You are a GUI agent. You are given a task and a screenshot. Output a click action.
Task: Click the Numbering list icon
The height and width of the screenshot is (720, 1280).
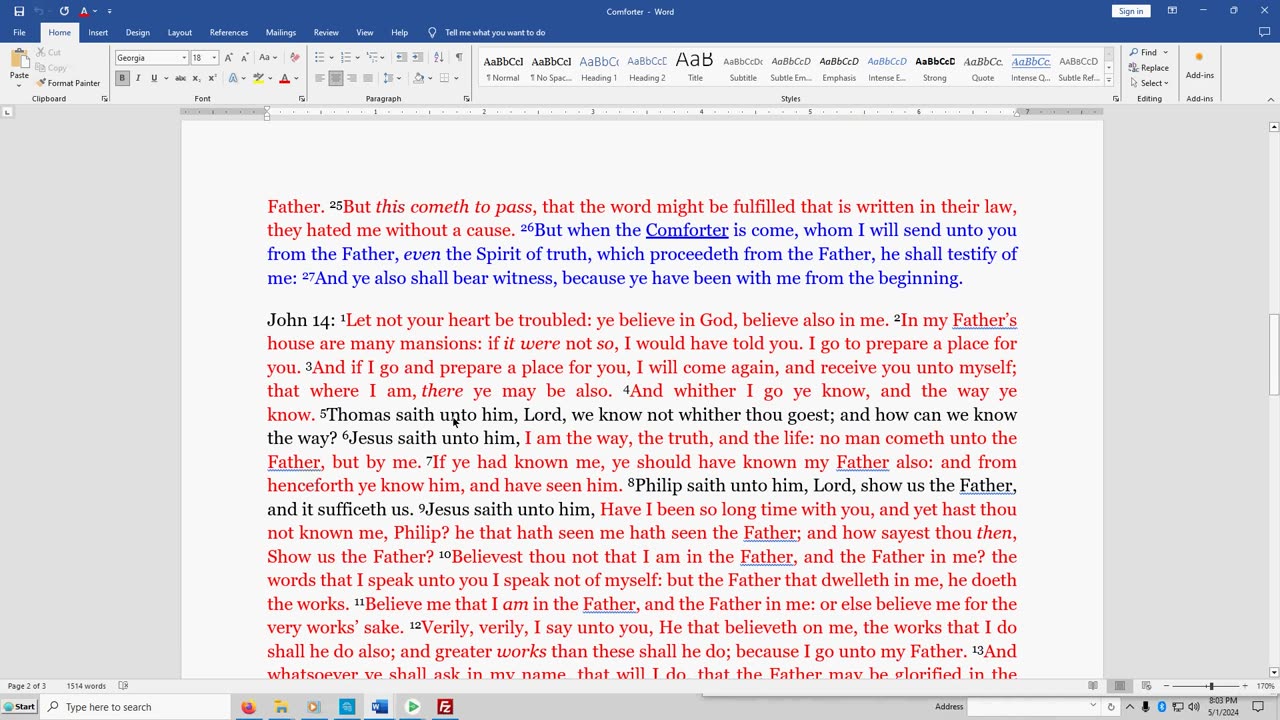[347, 58]
